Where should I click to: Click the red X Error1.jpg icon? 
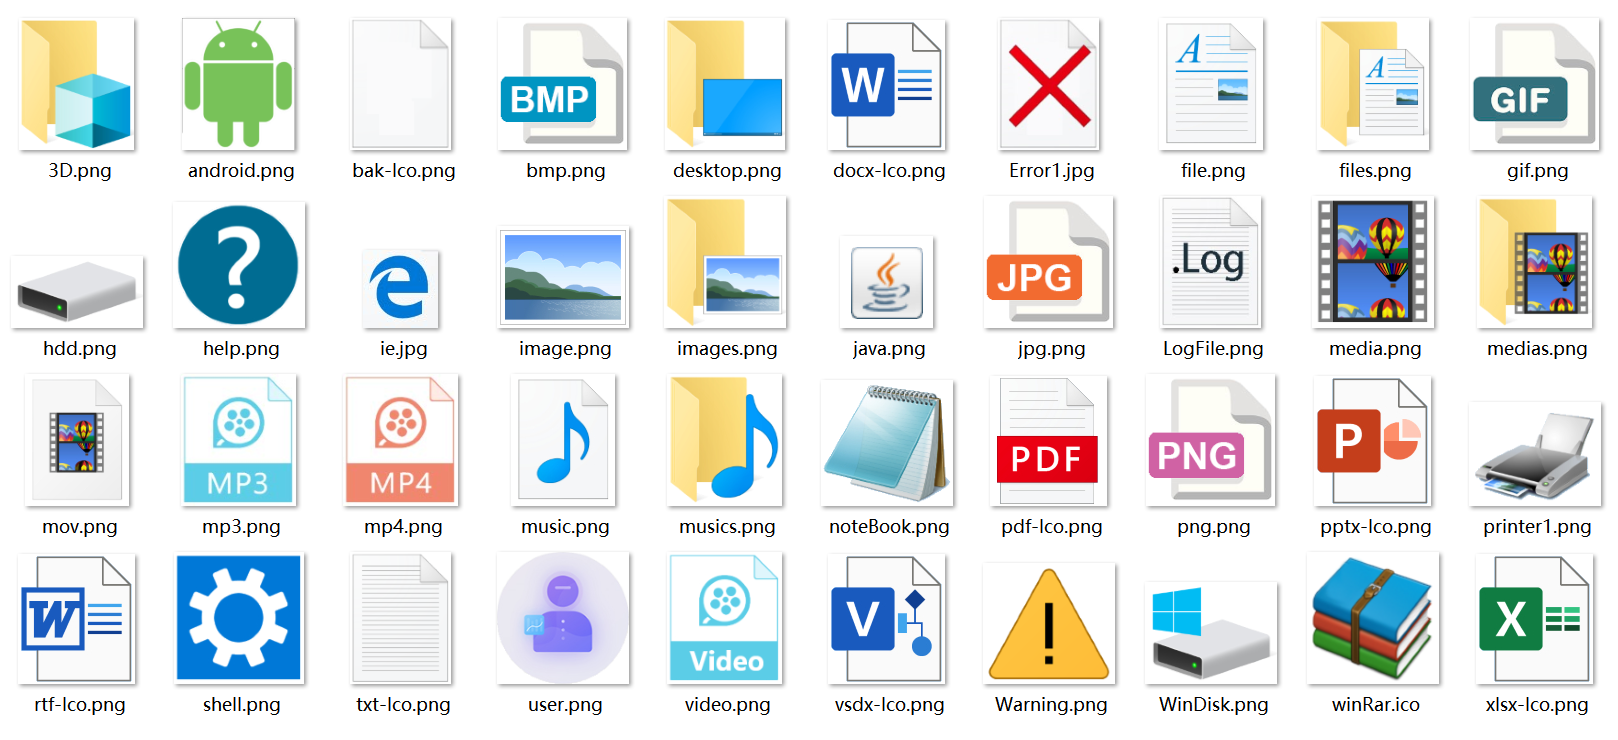coord(1049,84)
